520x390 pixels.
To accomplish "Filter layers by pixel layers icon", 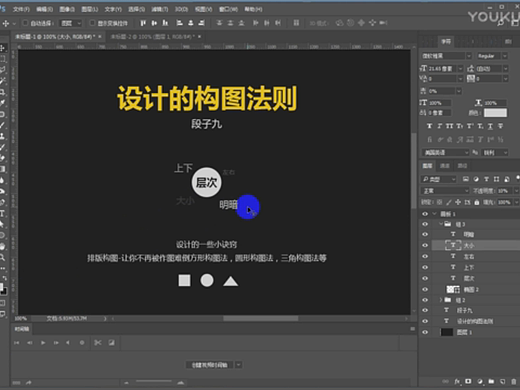I will pos(466,179).
